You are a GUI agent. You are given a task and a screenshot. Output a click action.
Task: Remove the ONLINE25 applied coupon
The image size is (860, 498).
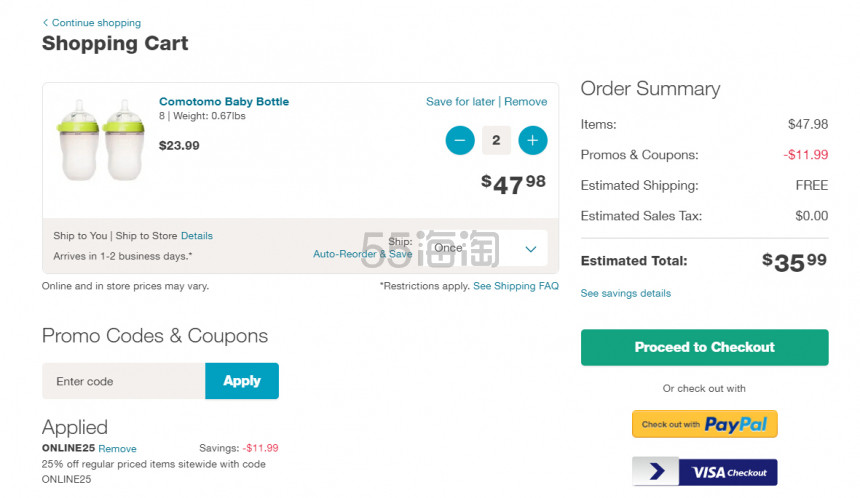pyautogui.click(x=117, y=449)
